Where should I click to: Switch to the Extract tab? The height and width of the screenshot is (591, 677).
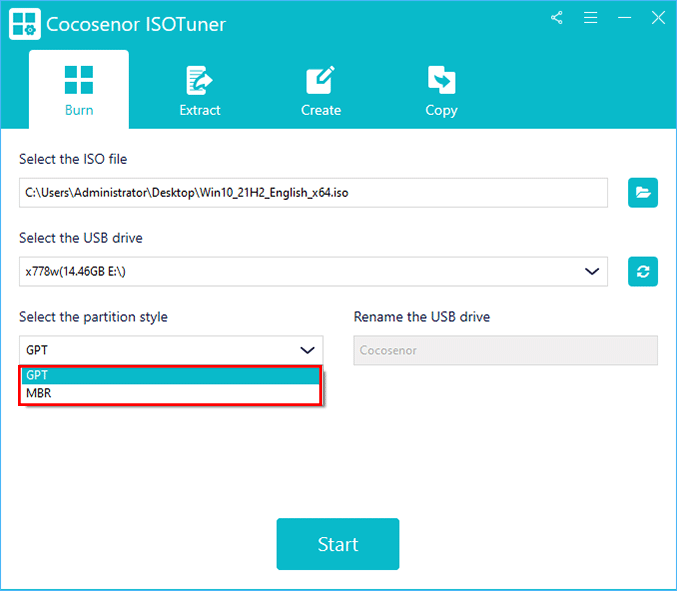[199, 91]
